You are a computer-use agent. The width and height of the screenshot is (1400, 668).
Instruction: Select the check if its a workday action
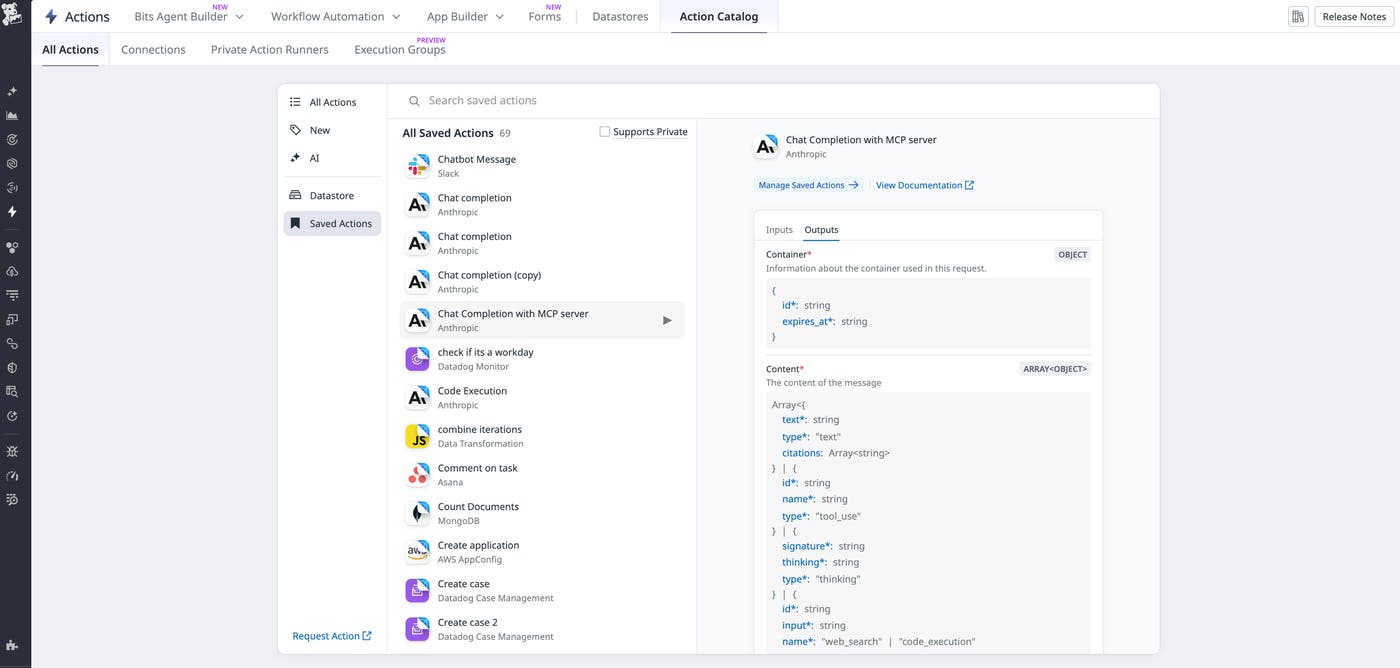pos(542,359)
